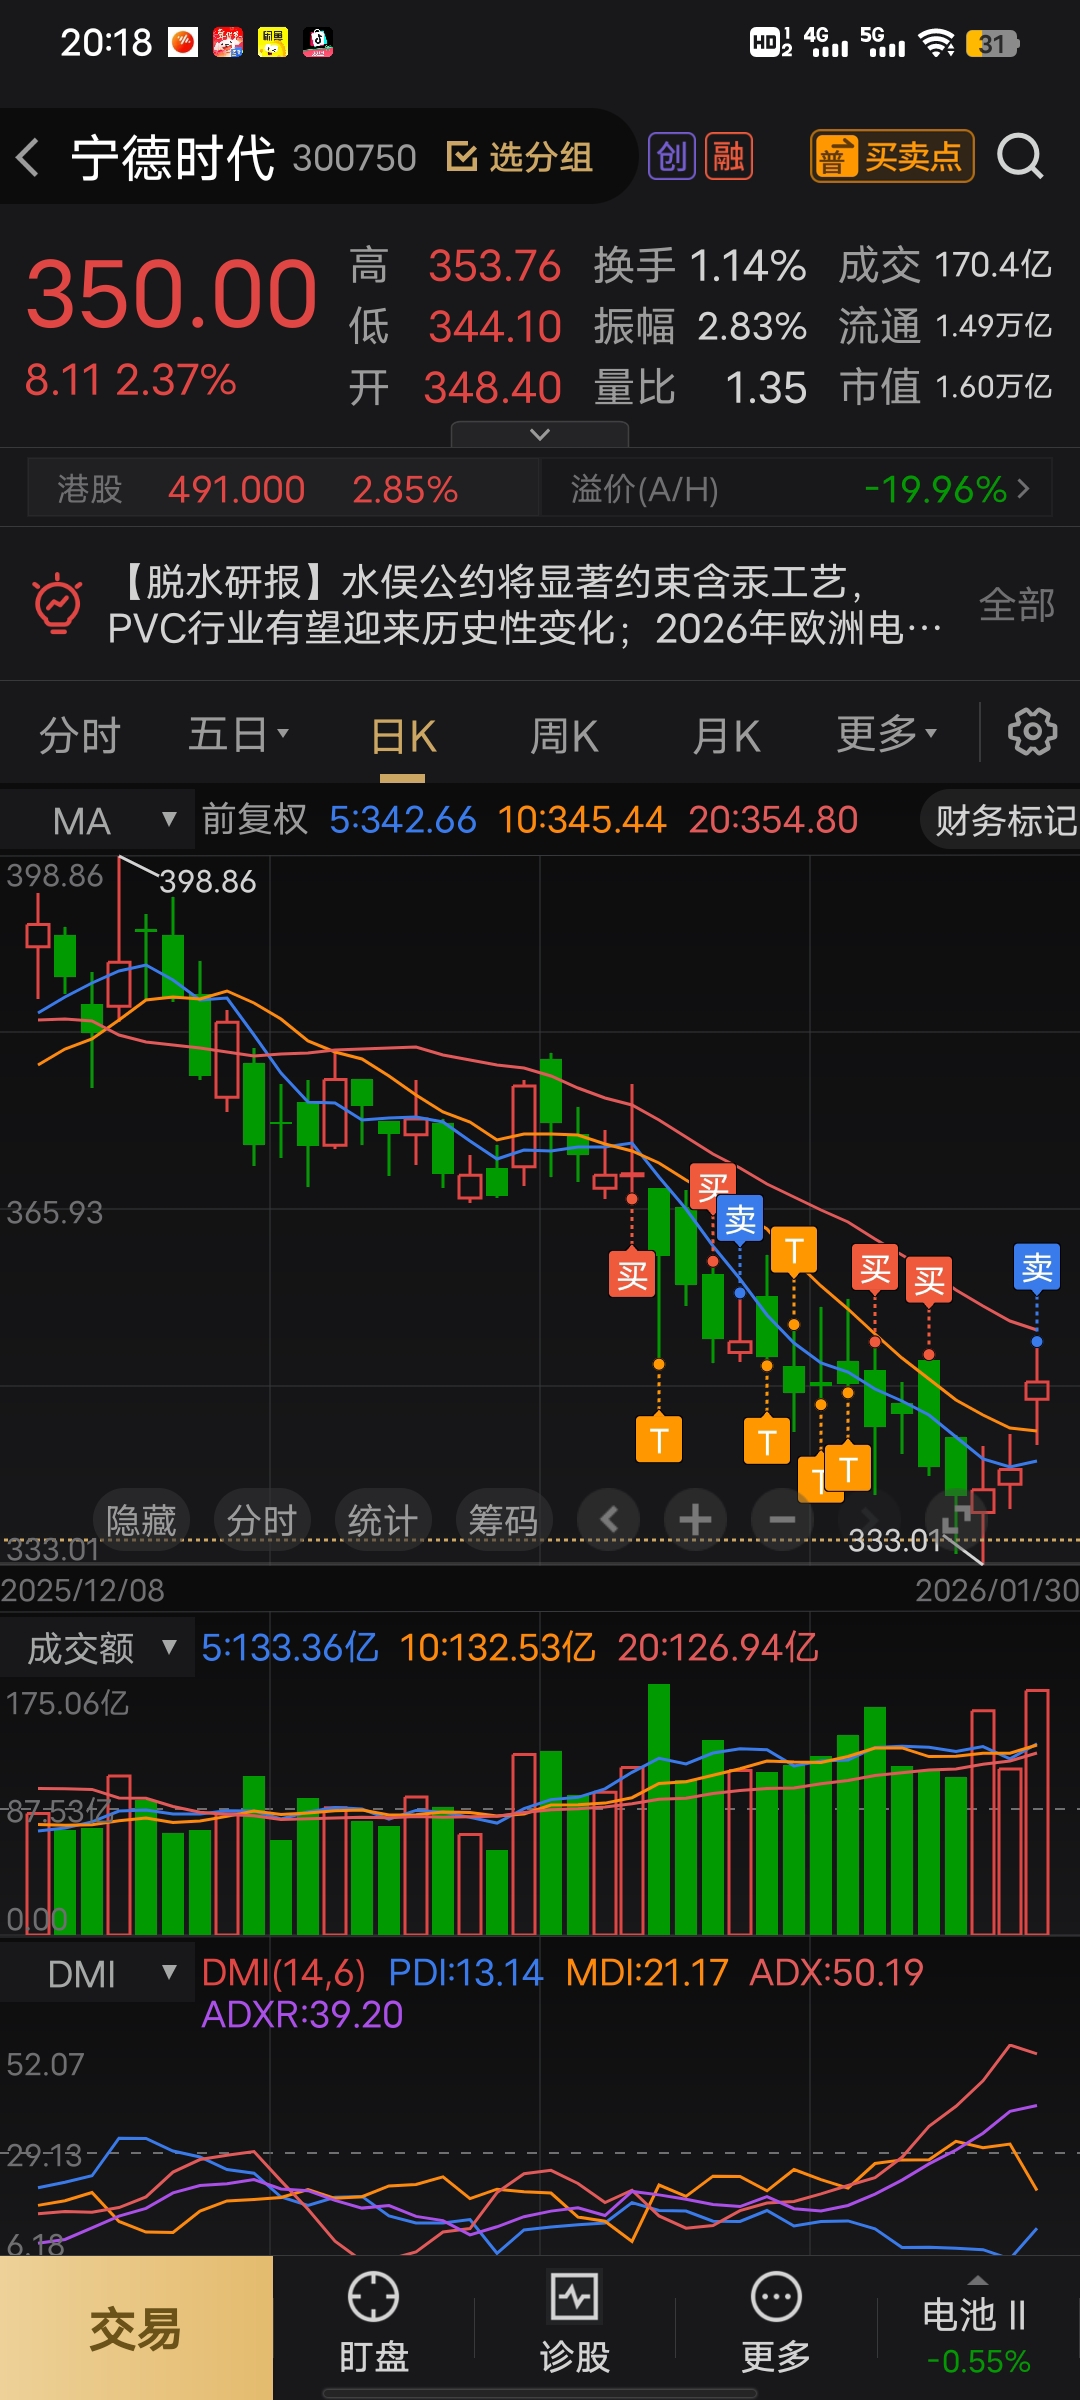Tap the ADX:50.19 value
The width and height of the screenshot is (1080, 2400).
point(836,1972)
